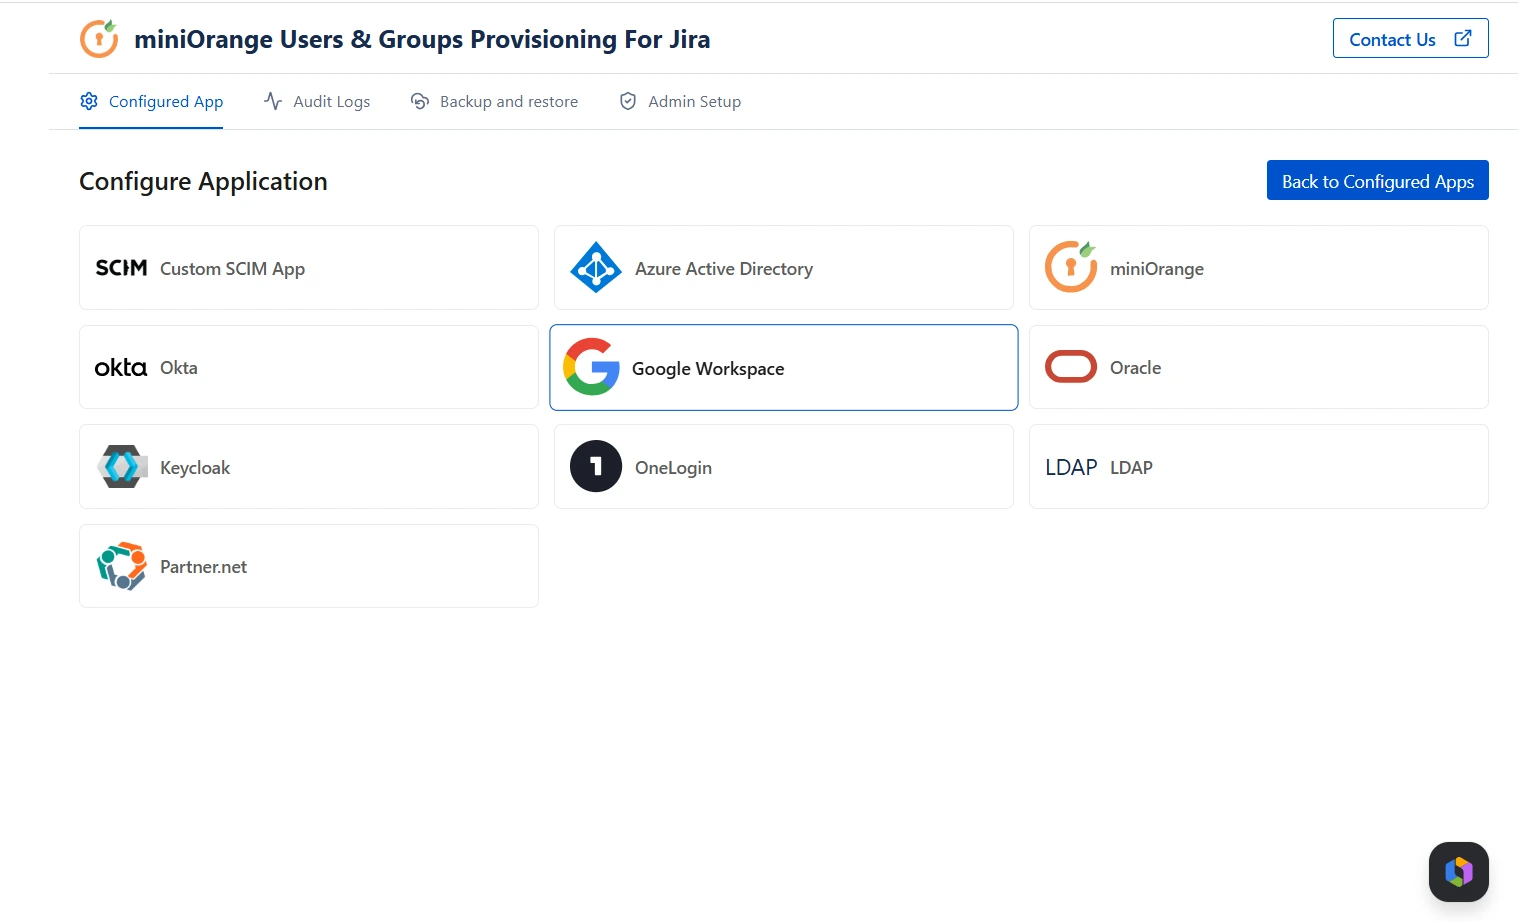Select the Google Workspace label

point(708,368)
